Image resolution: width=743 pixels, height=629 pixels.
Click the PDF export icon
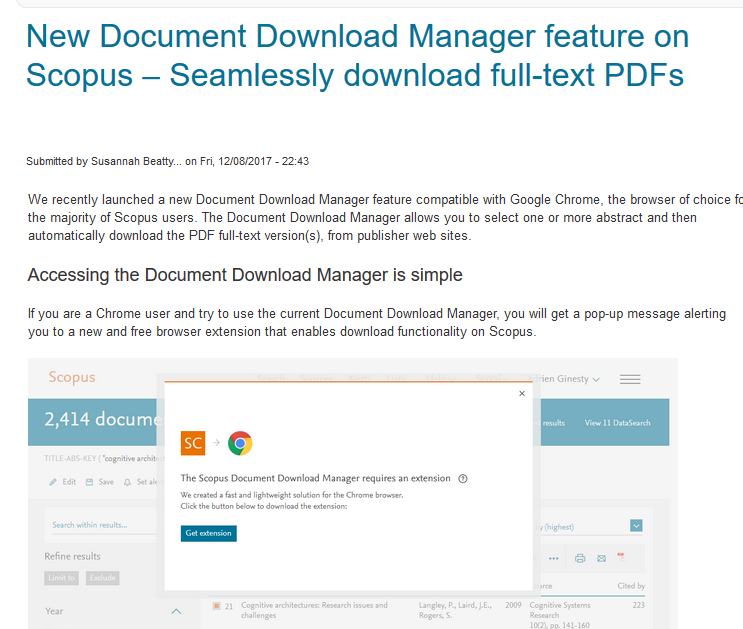click(621, 556)
